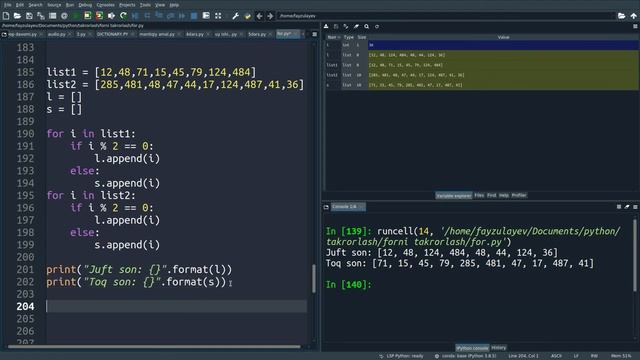Click console vertical scrollbar
Screen dimensions: 640x360
pyautogui.click(x=635, y=255)
